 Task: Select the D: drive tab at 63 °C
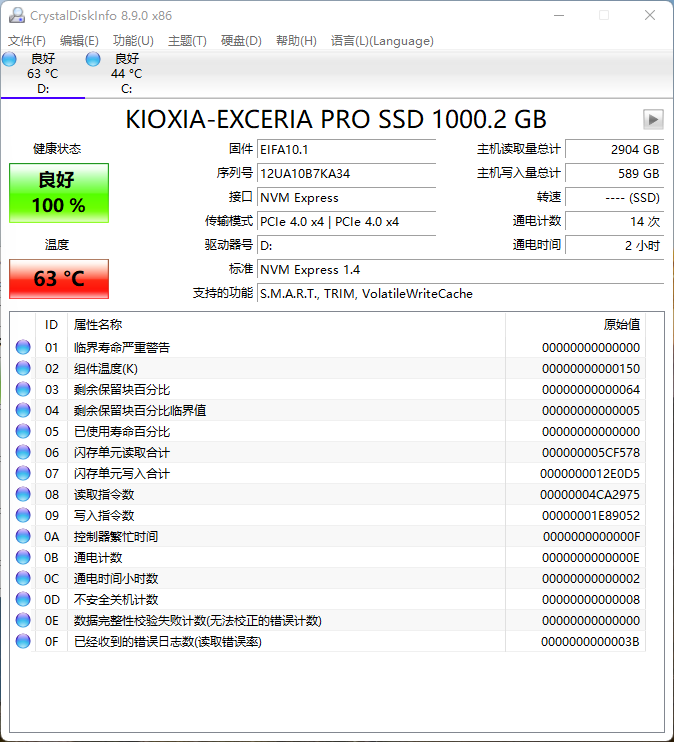[43, 74]
